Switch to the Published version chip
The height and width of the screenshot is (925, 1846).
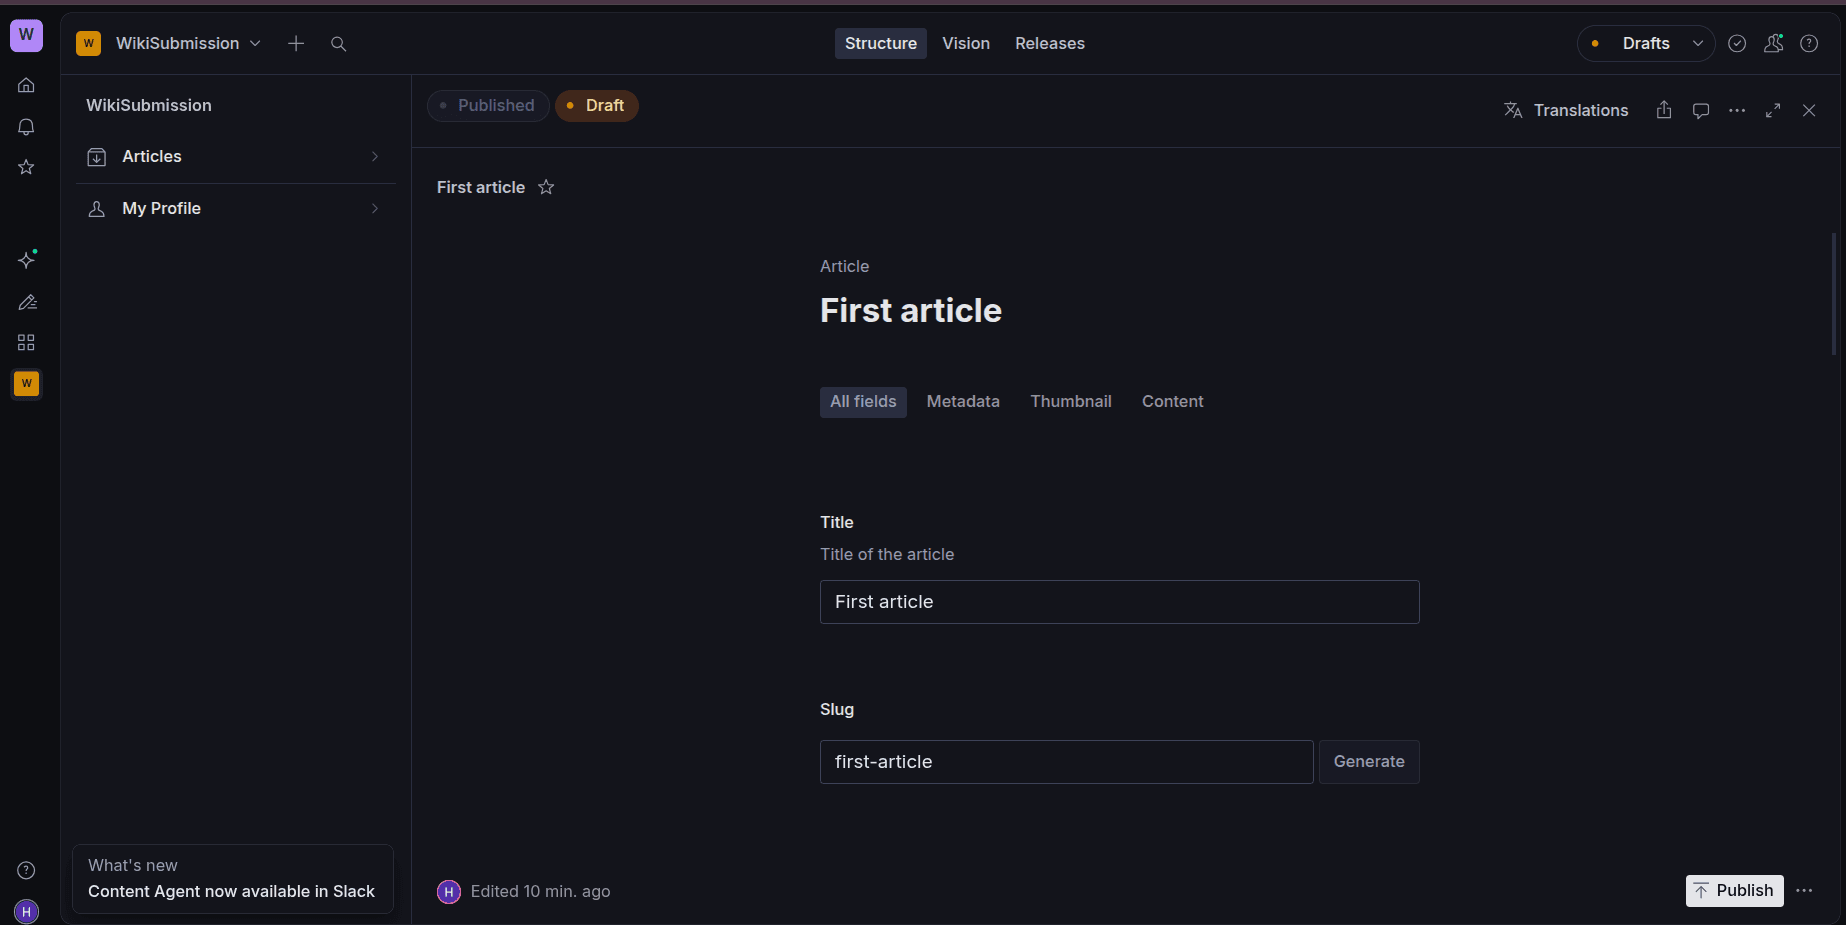pyautogui.click(x=488, y=105)
